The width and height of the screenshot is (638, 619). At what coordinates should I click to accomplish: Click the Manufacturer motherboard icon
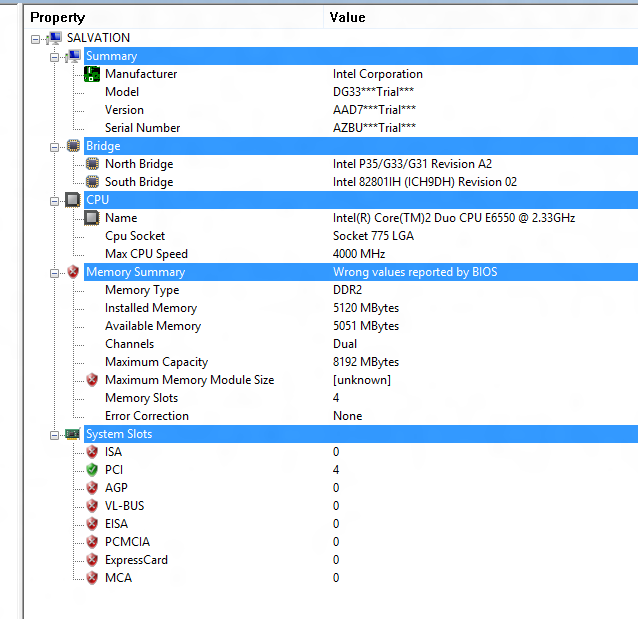[92, 74]
